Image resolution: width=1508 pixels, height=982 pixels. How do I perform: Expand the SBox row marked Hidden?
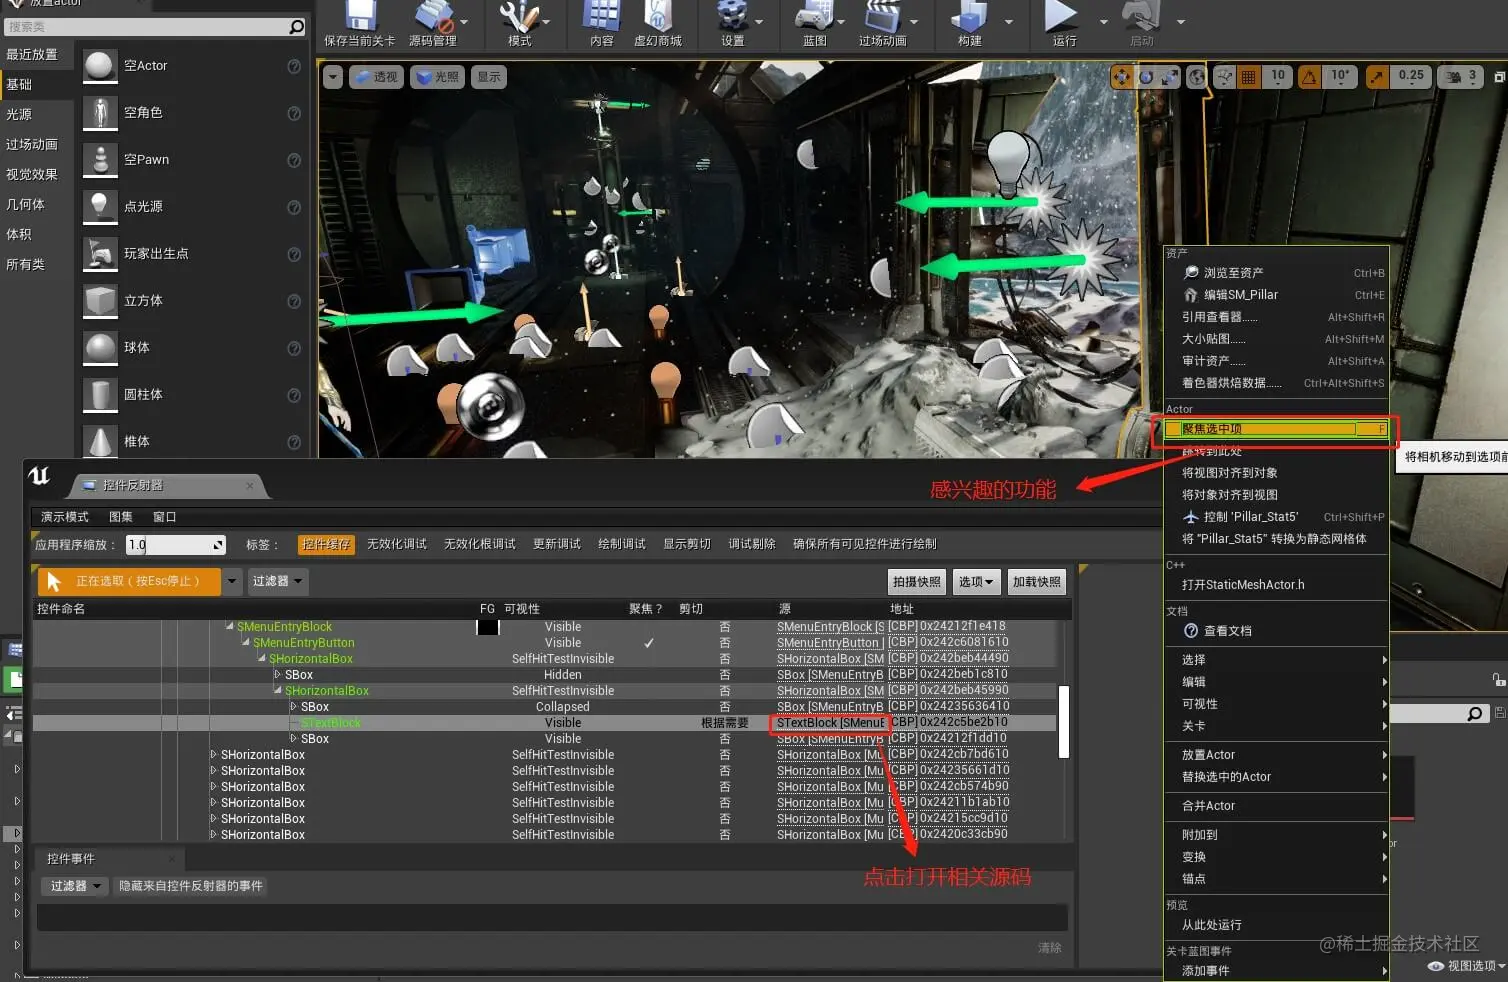pyautogui.click(x=278, y=675)
